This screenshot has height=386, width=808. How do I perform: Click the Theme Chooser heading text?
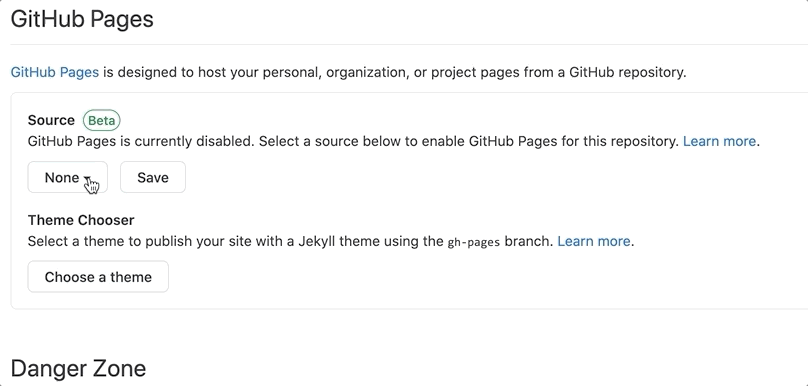click(81, 220)
